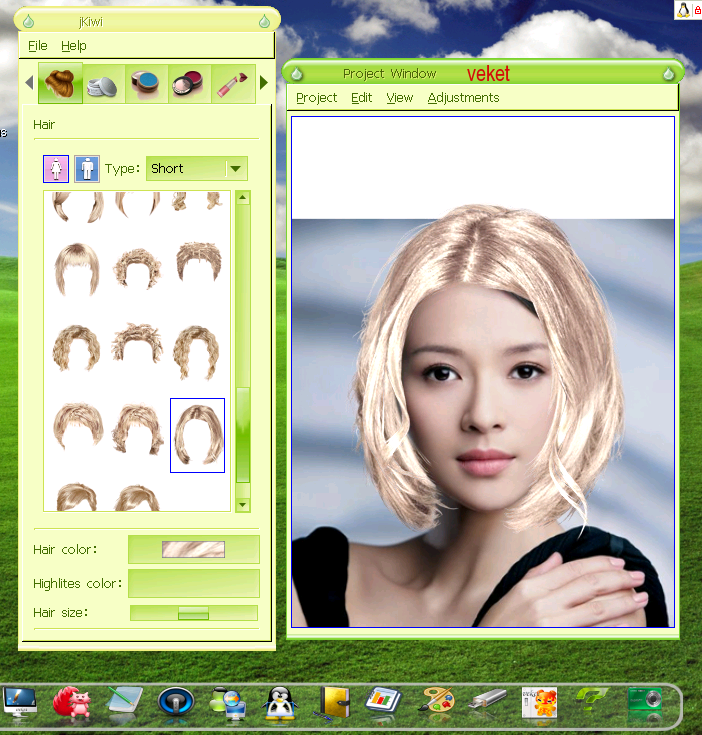The width and height of the screenshot is (702, 735).
Task: Open the Edit menu
Action: [361, 98]
